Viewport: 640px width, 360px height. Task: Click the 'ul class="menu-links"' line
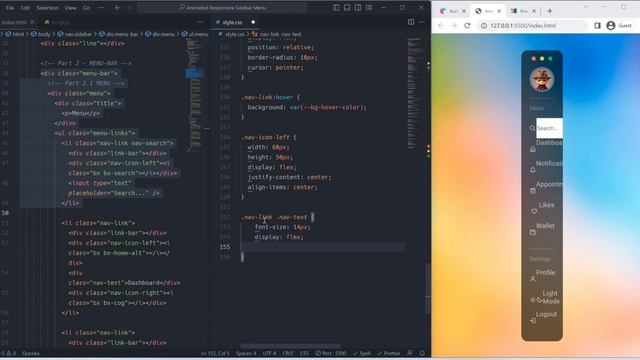[95, 133]
